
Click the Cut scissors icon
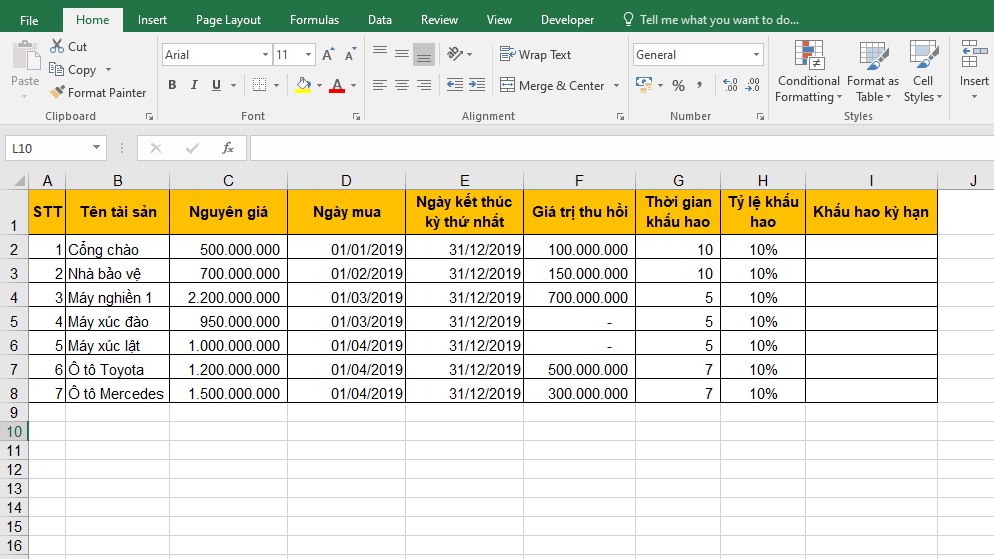(x=58, y=47)
